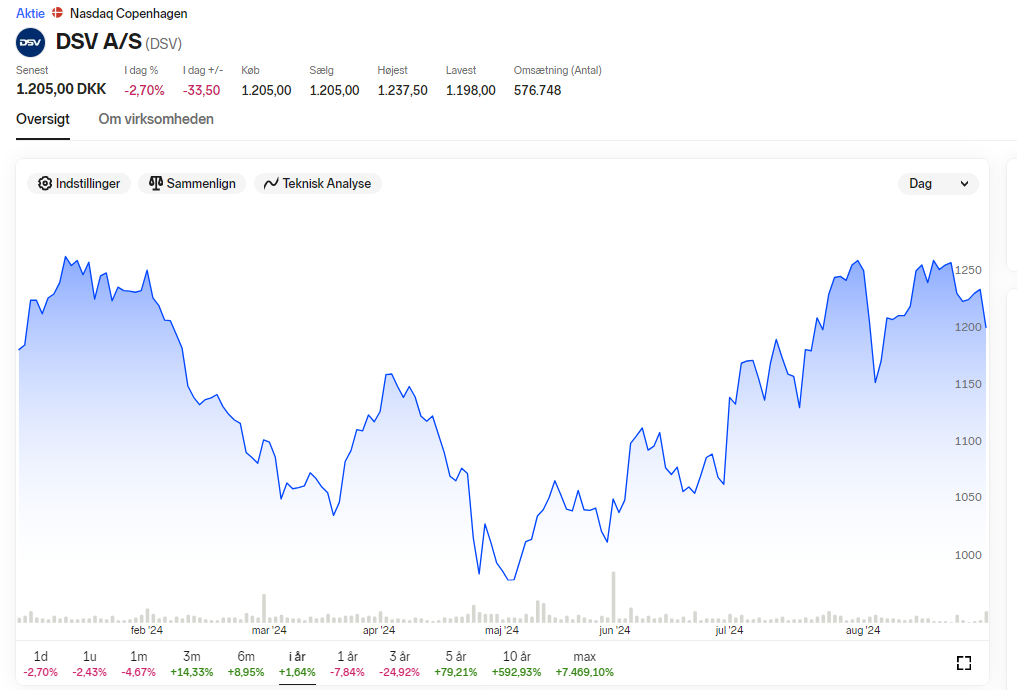1017x690 pixels.
Task: Show the 10 år chart range
Action: tap(516, 663)
